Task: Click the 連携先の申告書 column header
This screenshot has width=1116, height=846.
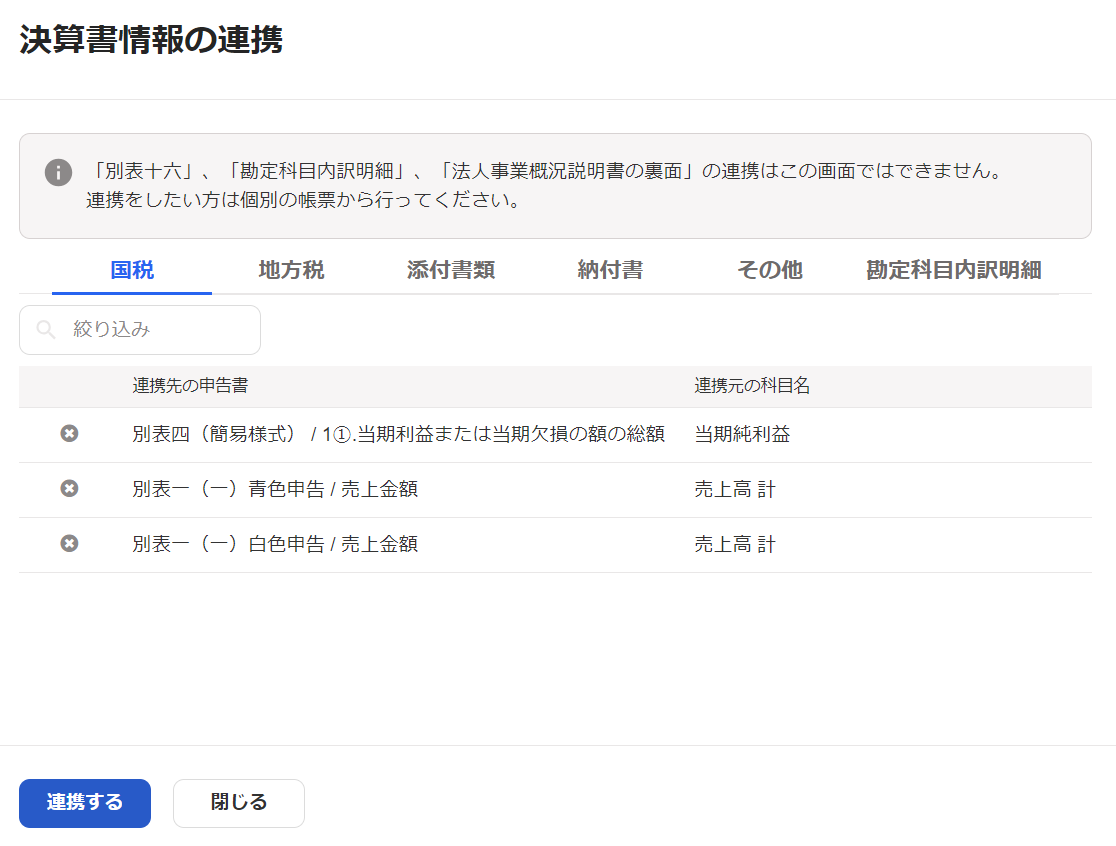Action: (190, 386)
